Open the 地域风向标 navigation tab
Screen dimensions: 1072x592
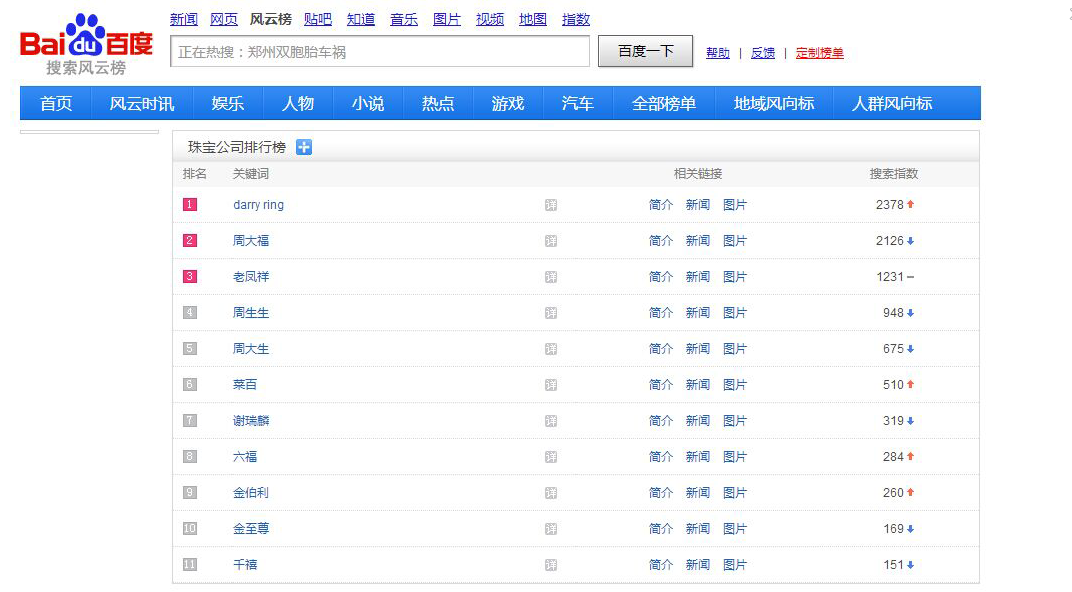click(x=774, y=103)
